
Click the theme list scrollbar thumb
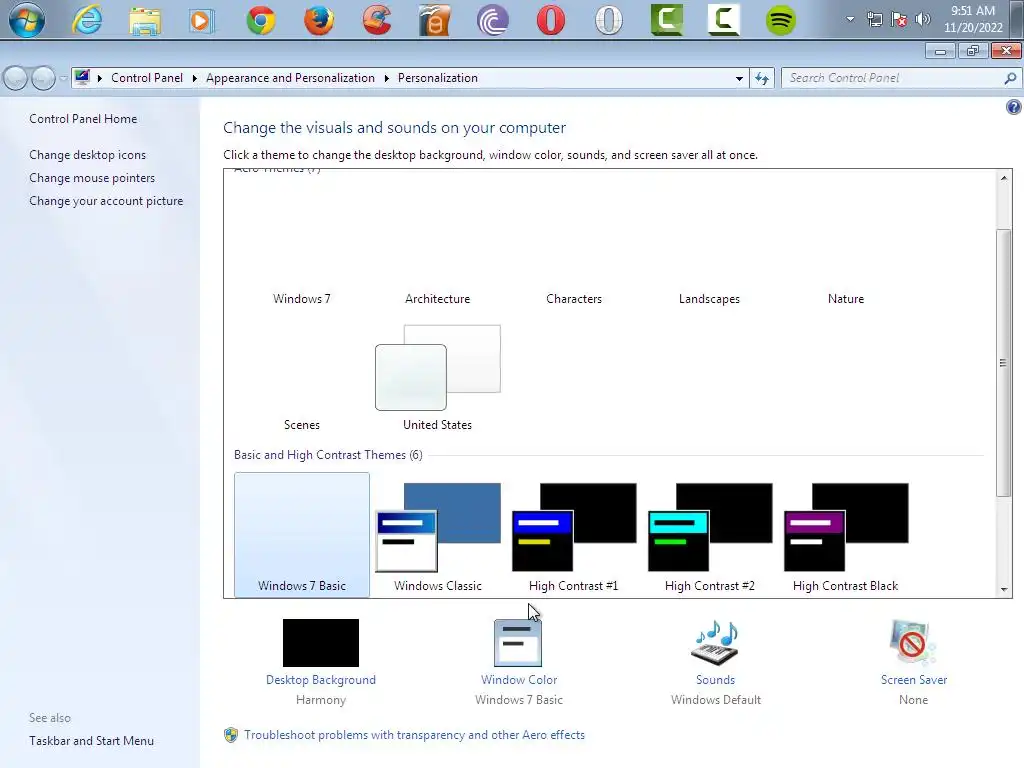pos(1003,362)
